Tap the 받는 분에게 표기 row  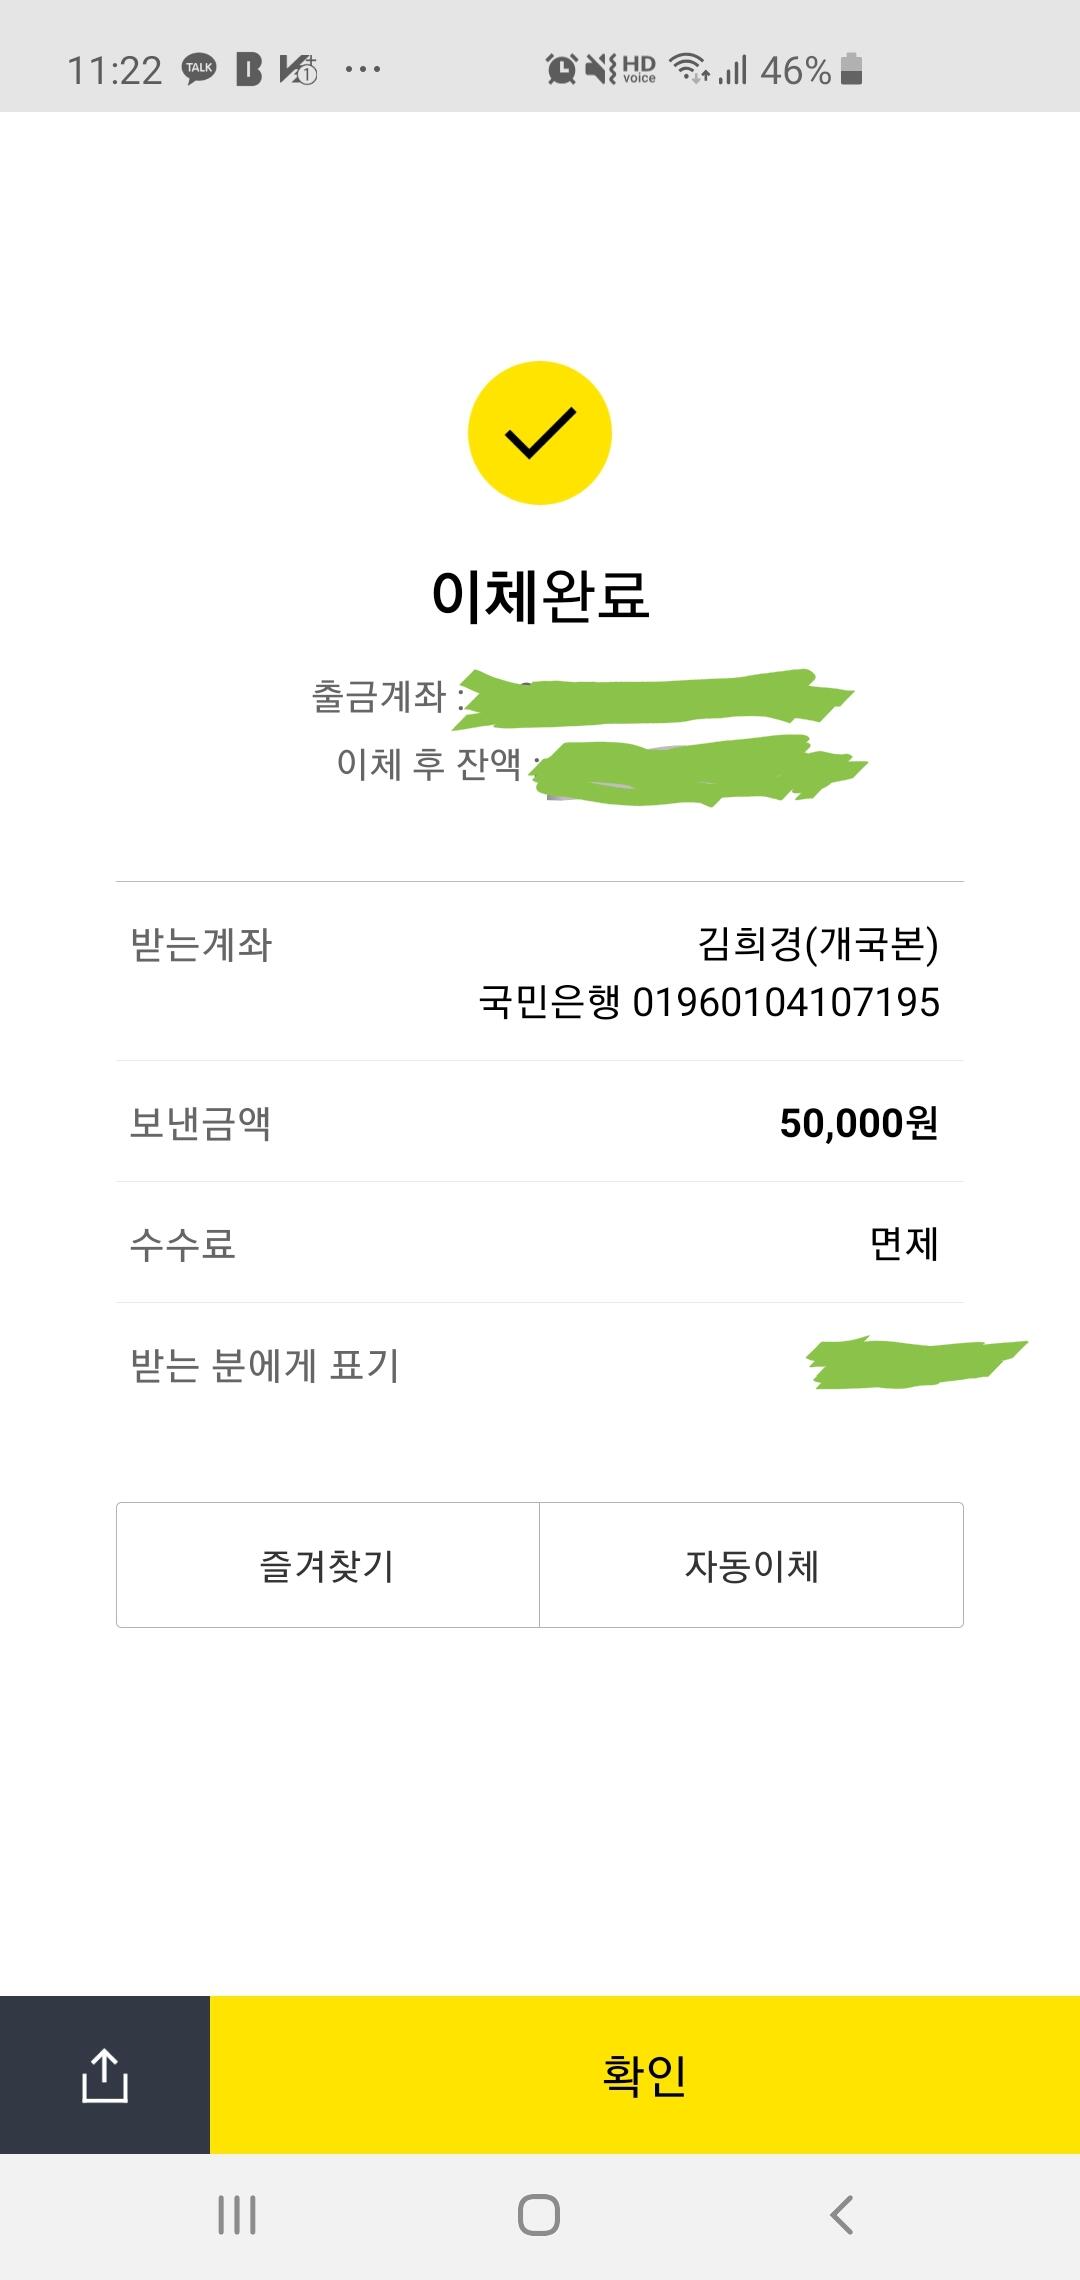coord(540,1365)
